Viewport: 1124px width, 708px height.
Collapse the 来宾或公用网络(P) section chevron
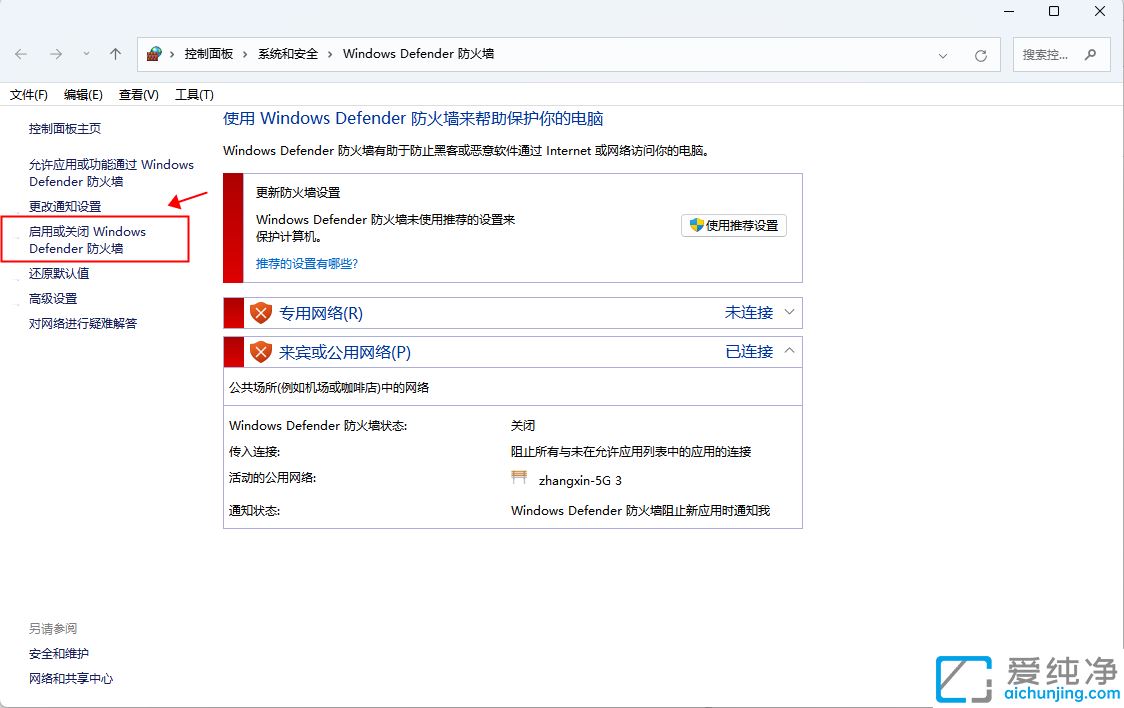(x=789, y=351)
